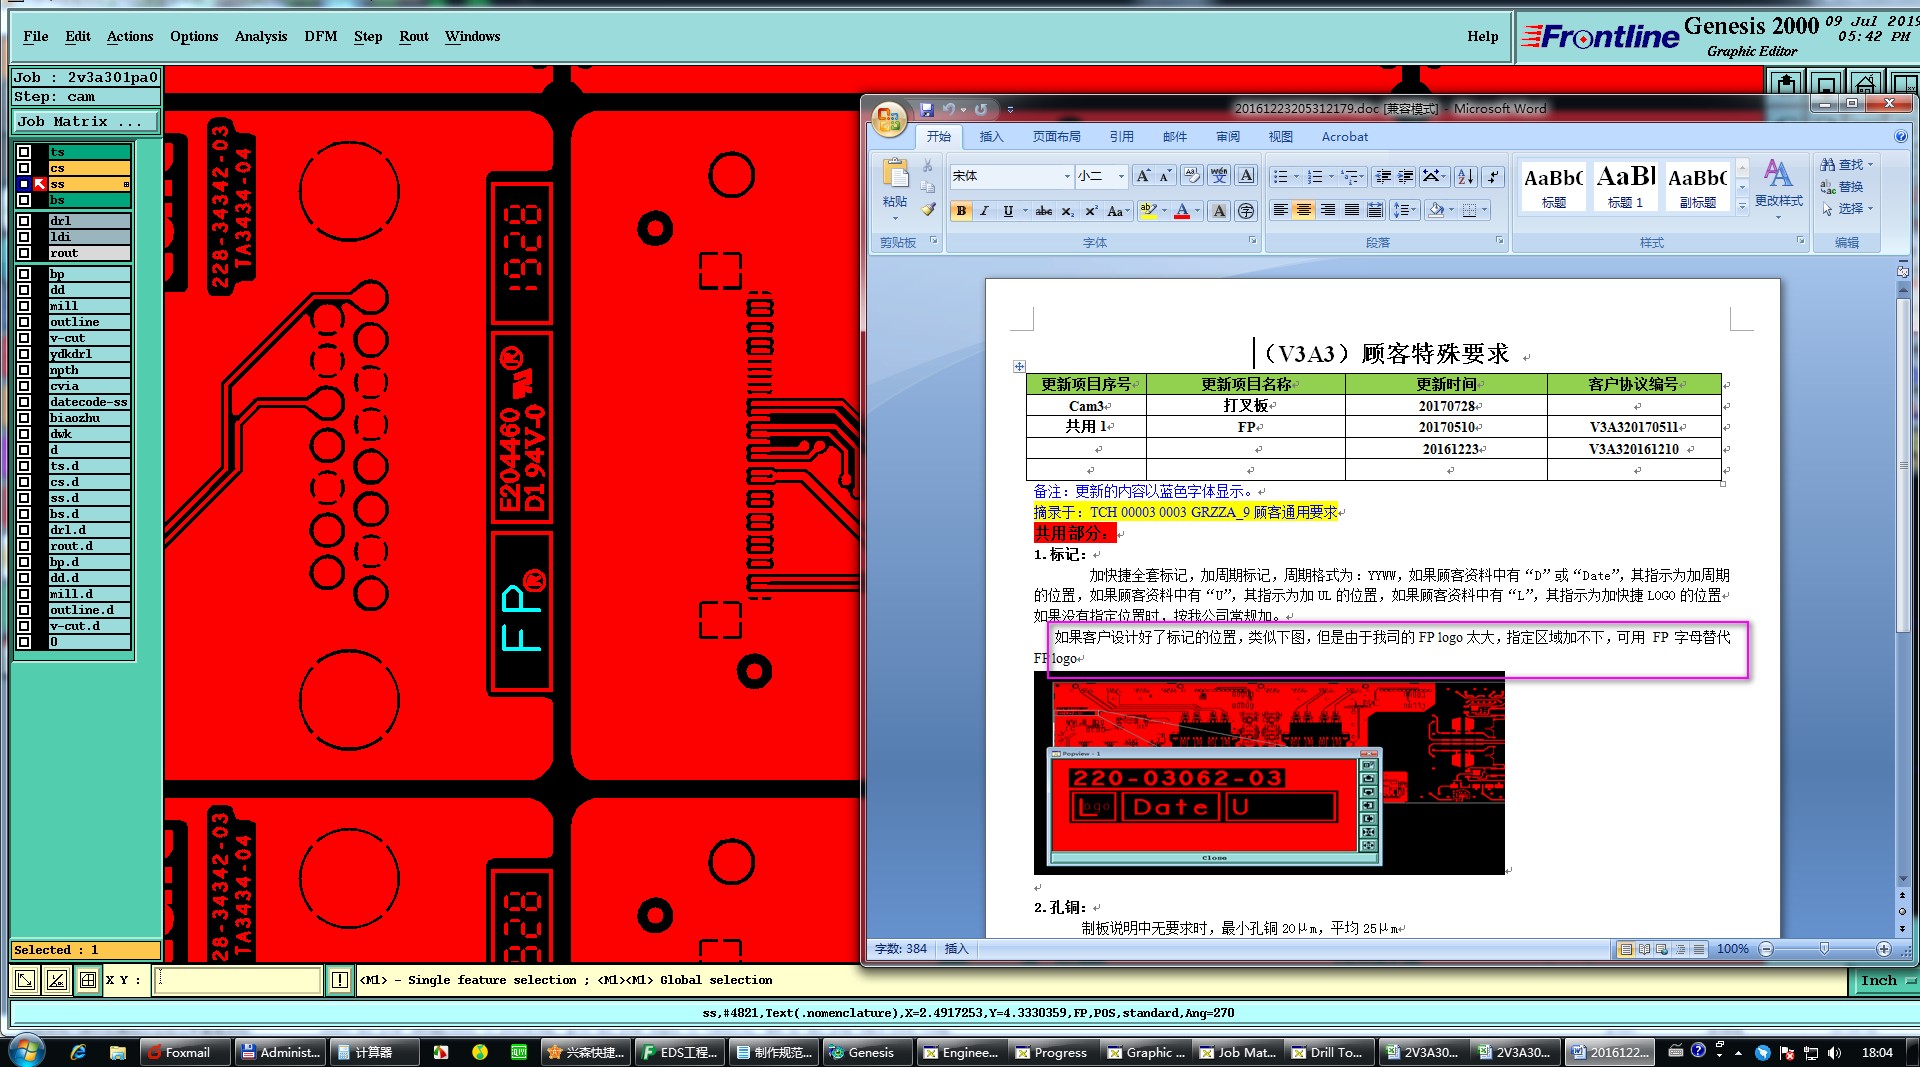The image size is (1920, 1067).
Task: Sort text with A-Z sort icon
Action: pyautogui.click(x=1465, y=177)
